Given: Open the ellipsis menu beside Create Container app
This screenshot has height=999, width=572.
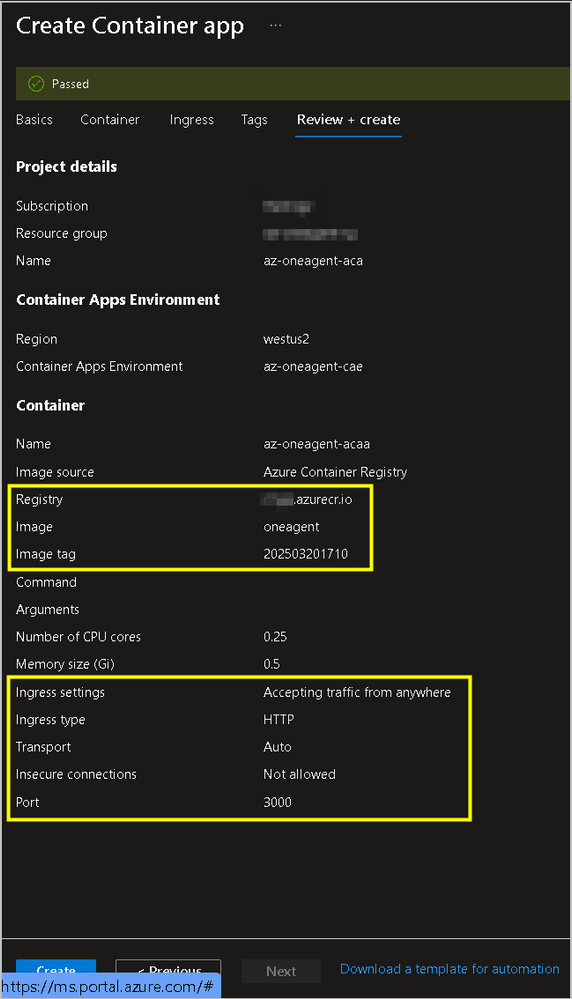Looking at the screenshot, I should (x=275, y=26).
